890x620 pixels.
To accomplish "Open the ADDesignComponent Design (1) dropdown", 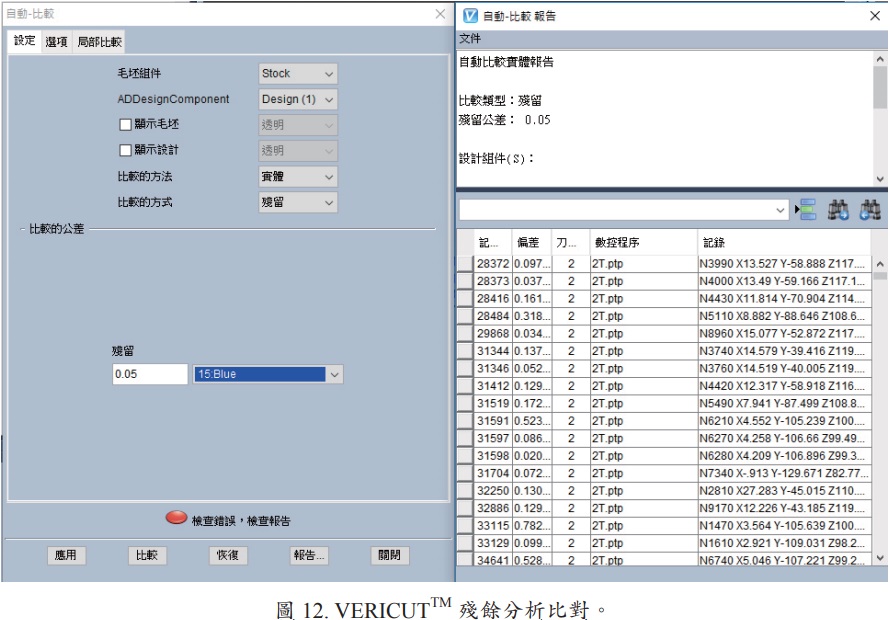I will click(298, 99).
